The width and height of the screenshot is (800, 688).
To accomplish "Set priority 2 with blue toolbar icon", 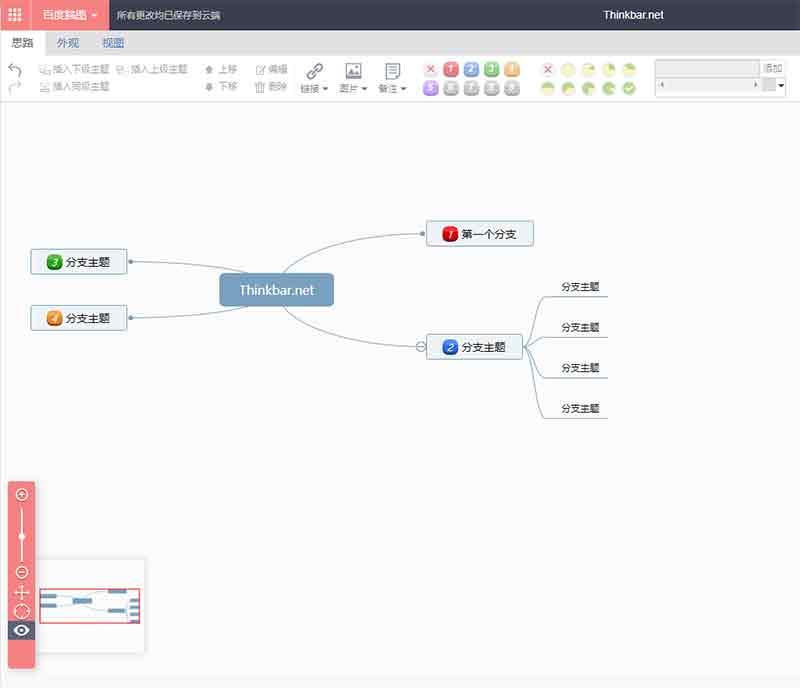I will (x=471, y=69).
